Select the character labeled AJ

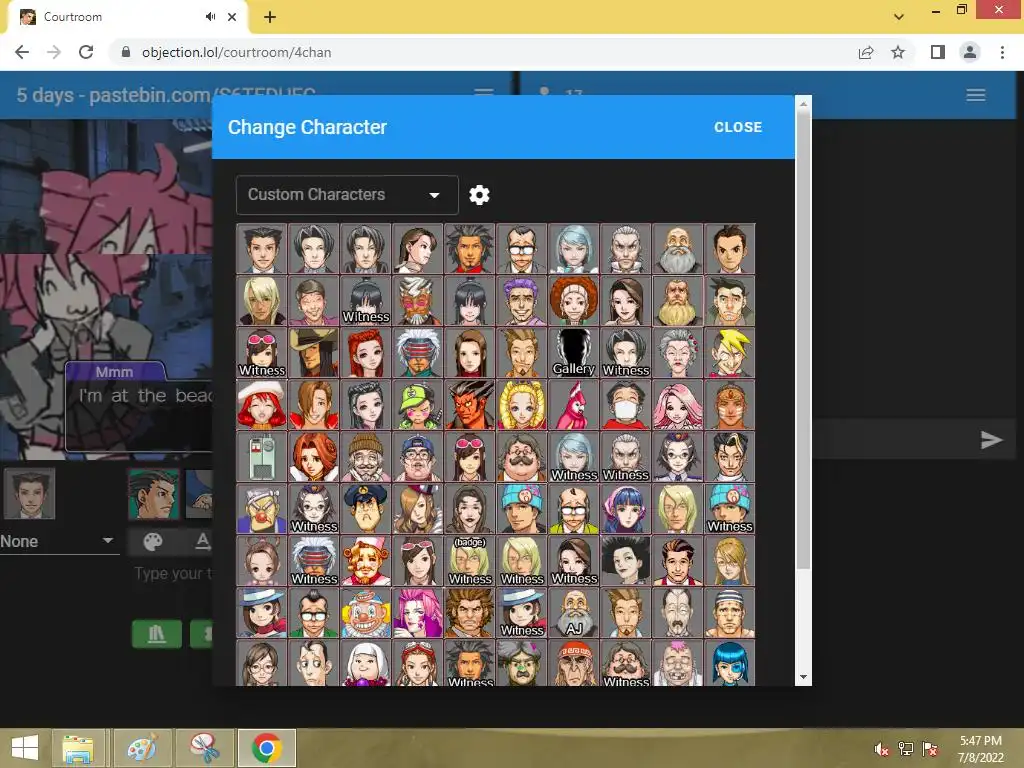(x=573, y=613)
